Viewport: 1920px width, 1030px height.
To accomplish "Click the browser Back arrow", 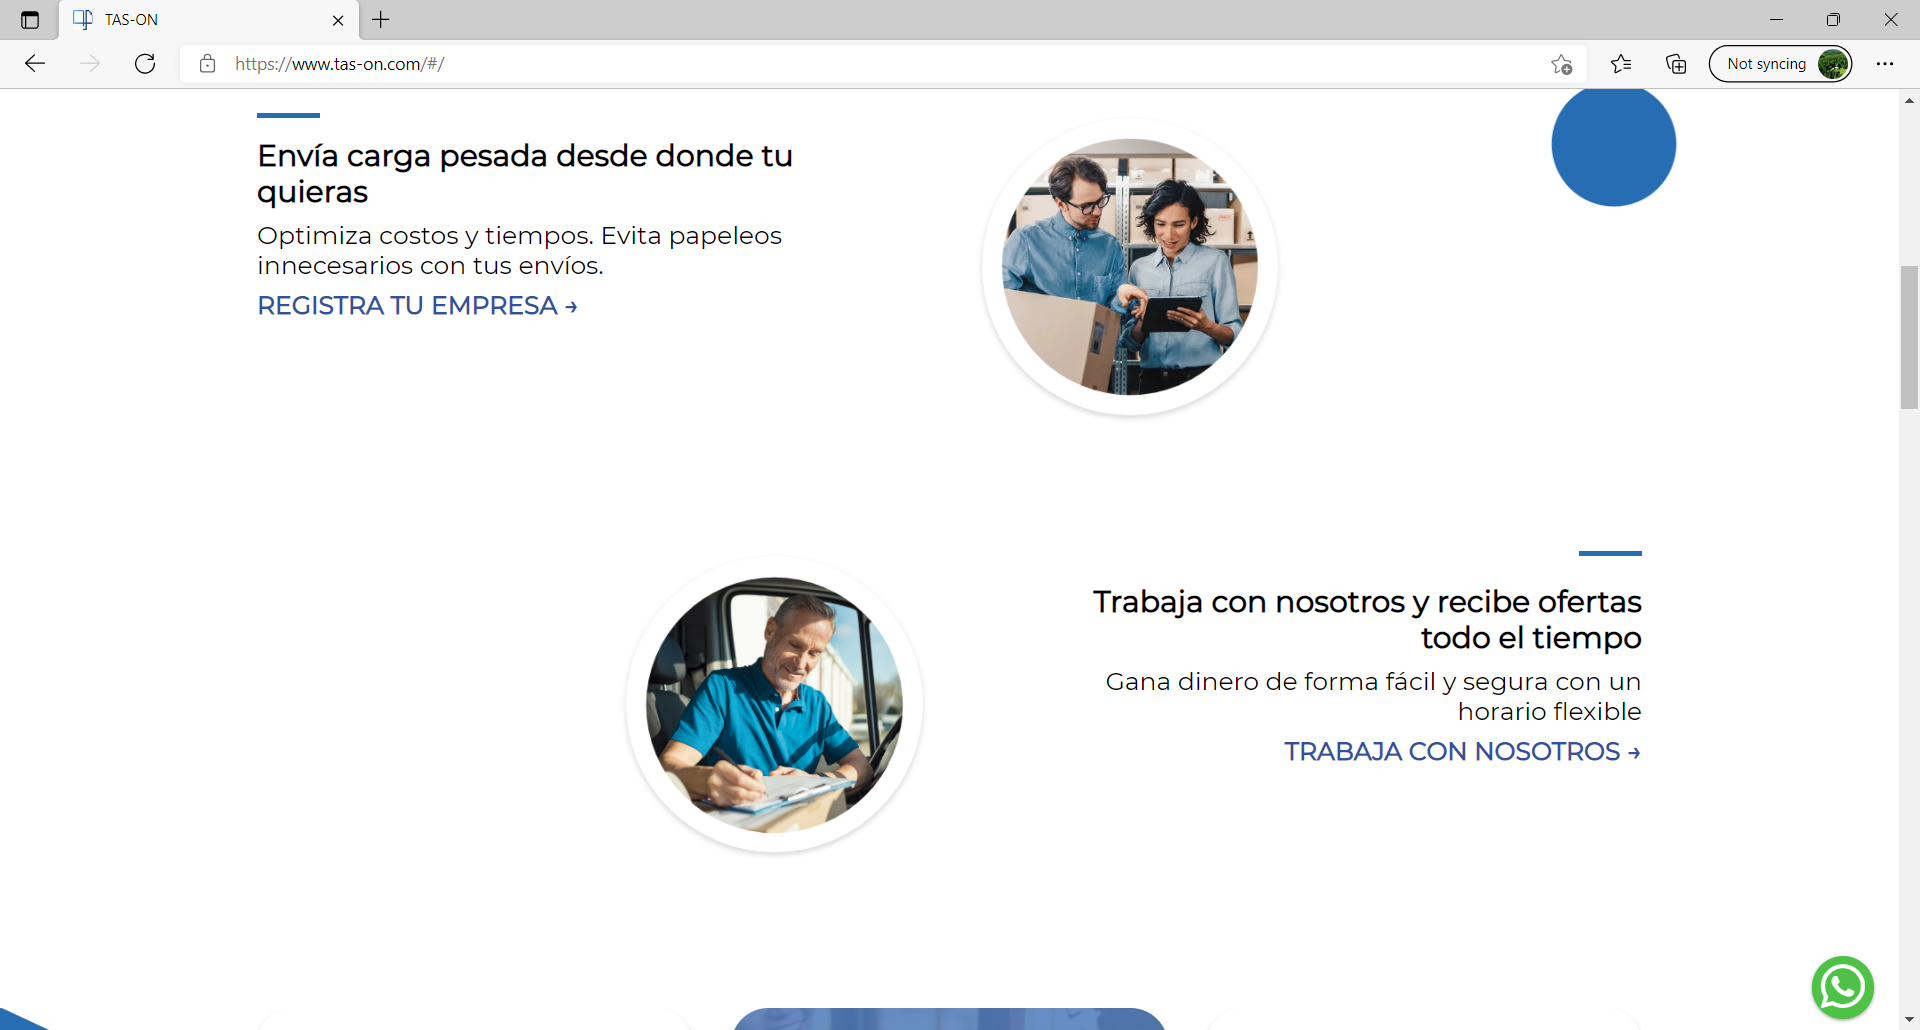I will coord(35,64).
